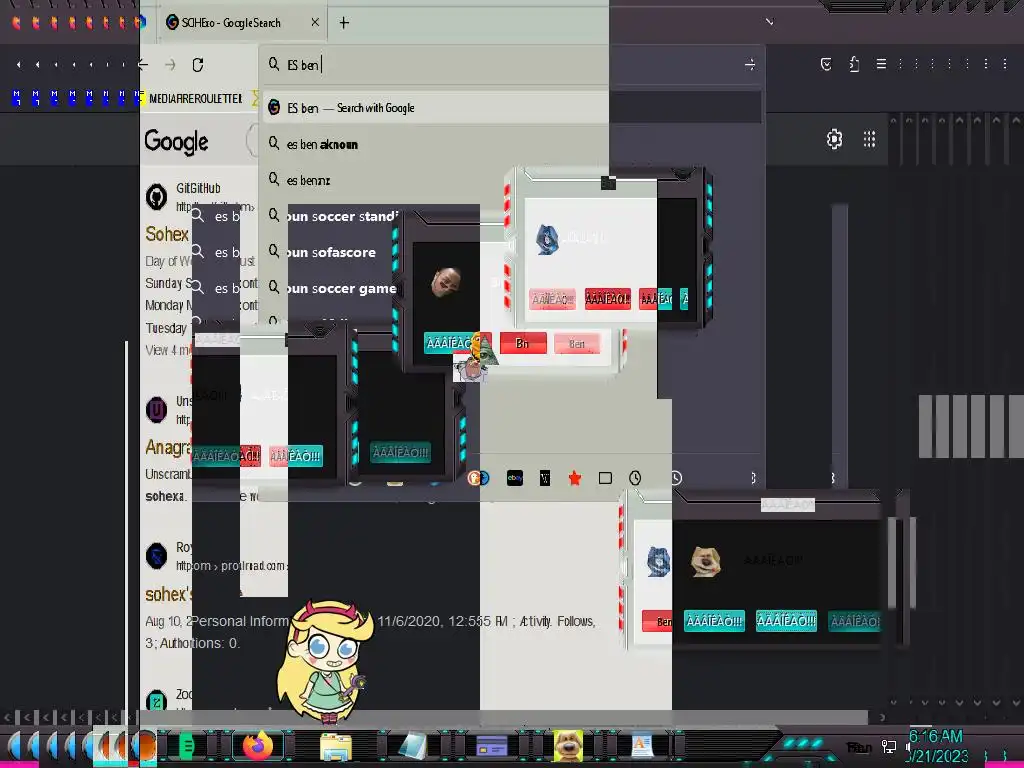The height and width of the screenshot is (768, 1024).
Task: Click the man's face picture in the dialog
Action: (446, 282)
